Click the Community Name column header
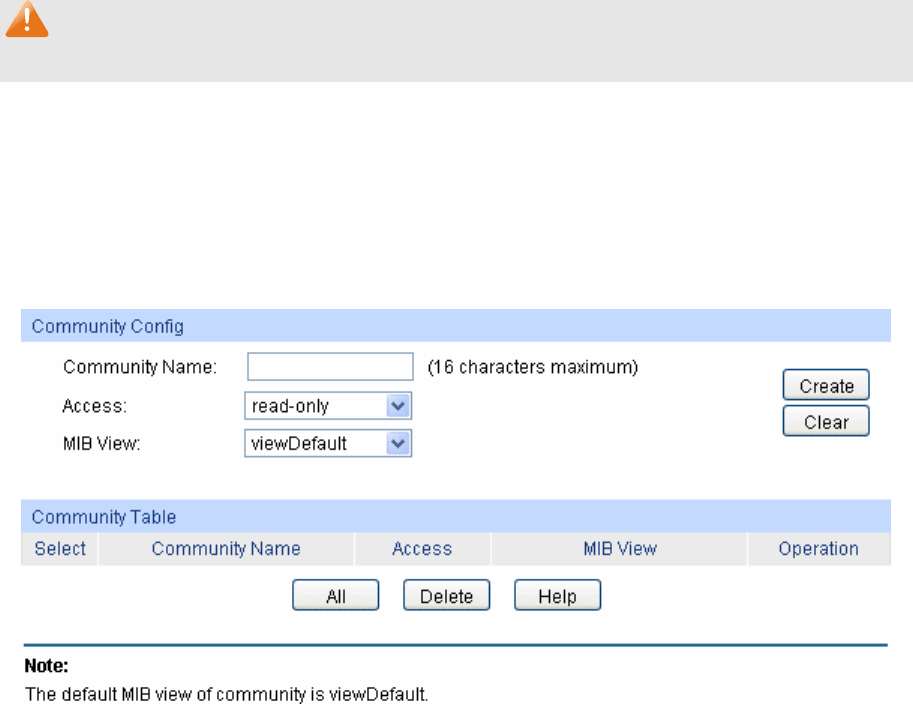This screenshot has height=704, width=913. [226, 549]
